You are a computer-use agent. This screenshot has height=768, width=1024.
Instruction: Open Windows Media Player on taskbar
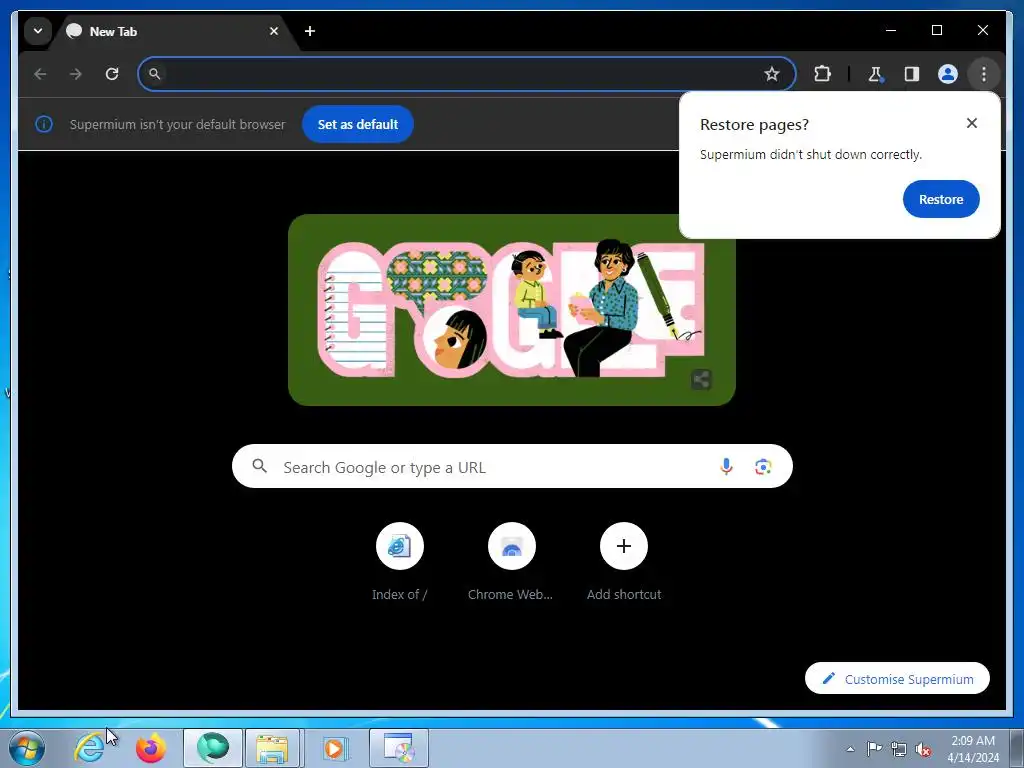[334, 748]
